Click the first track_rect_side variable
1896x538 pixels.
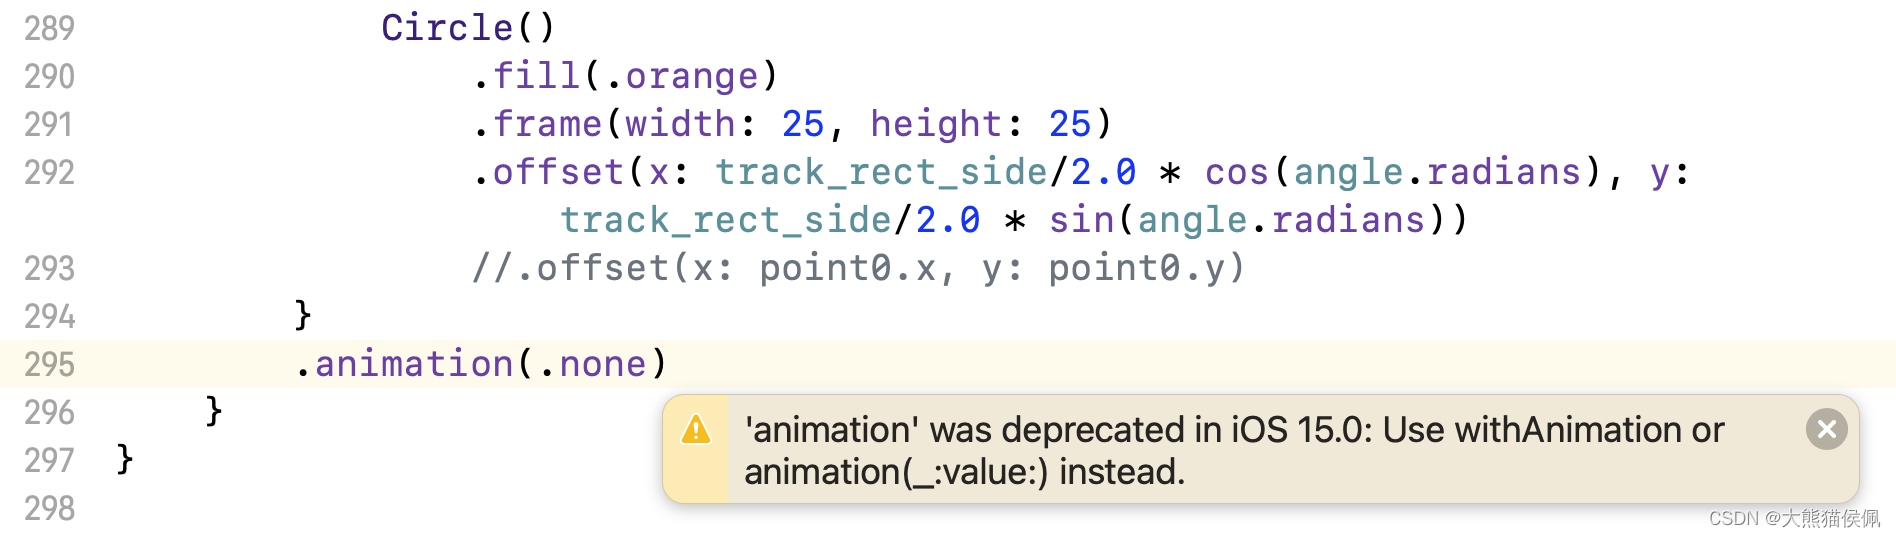(x=881, y=172)
